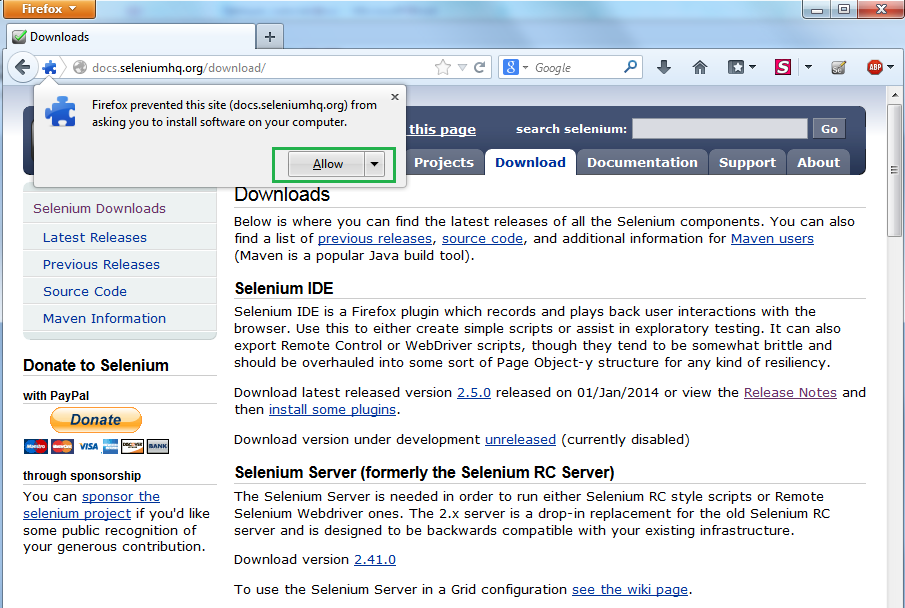Click the red S toolbar extension icon
This screenshot has width=905, height=608.
(783, 68)
